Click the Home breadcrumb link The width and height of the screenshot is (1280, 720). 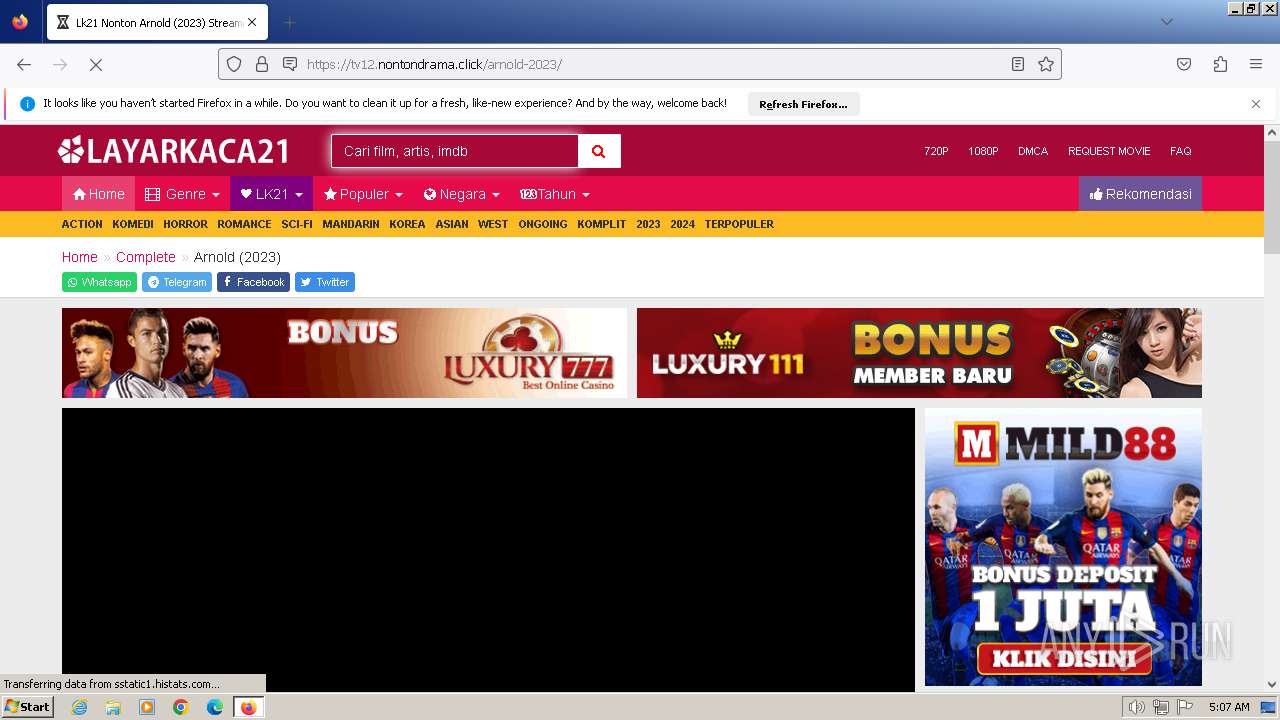click(x=80, y=257)
